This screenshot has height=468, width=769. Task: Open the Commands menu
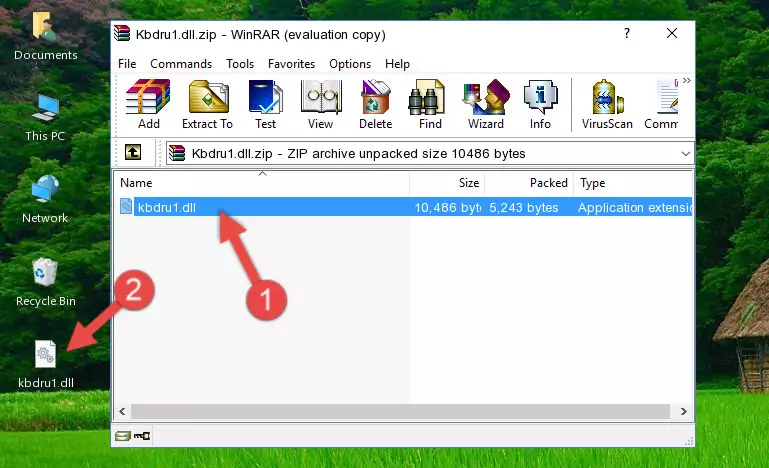click(x=181, y=64)
